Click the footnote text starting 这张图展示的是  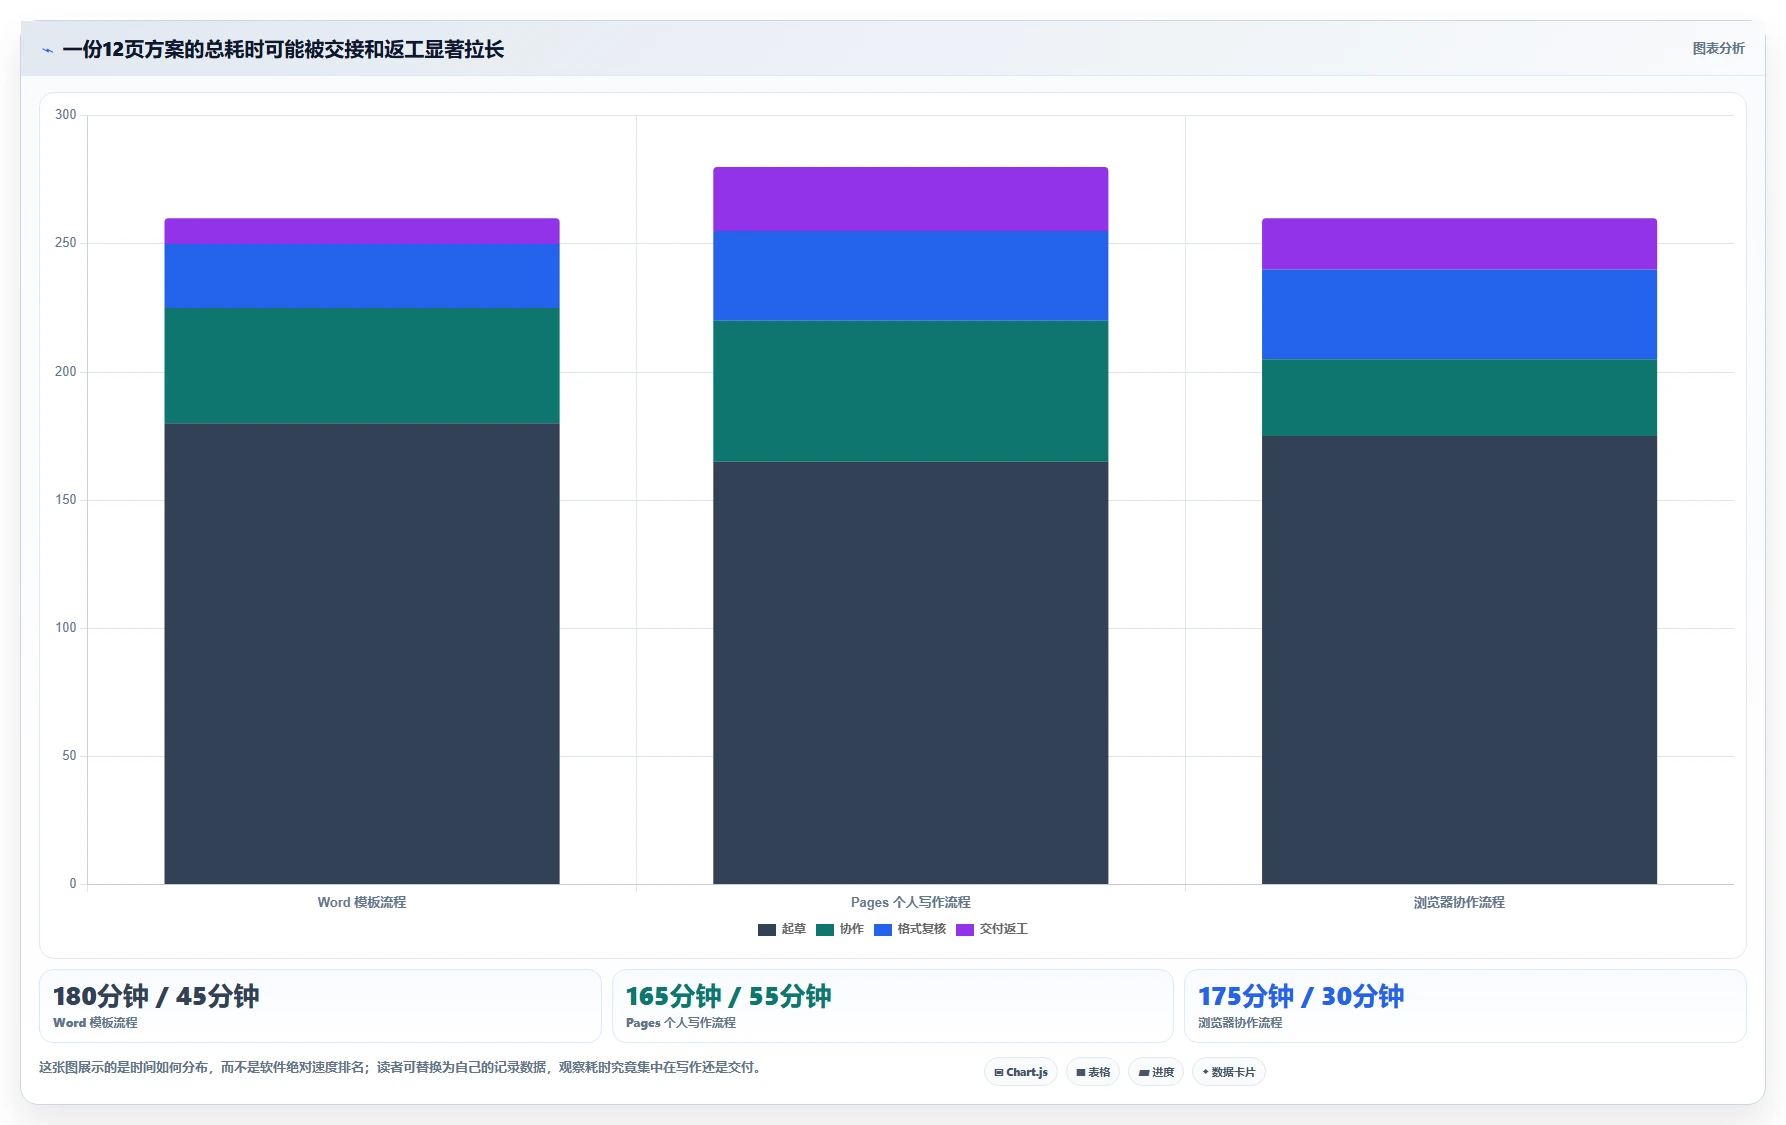point(403,1067)
